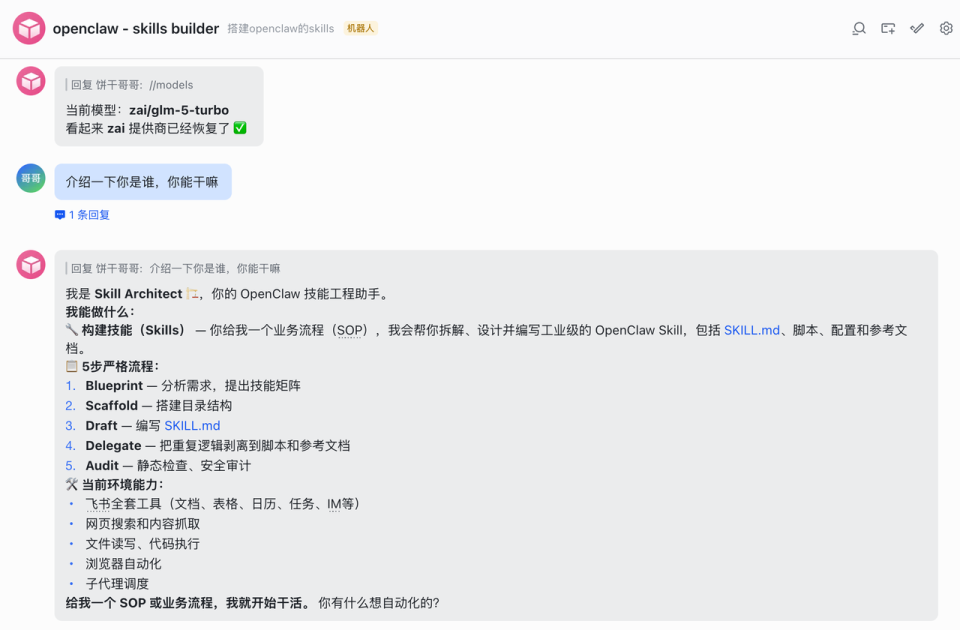The height and width of the screenshot is (630, 960).
Task: Open the in-chat search magnifier
Action: click(x=858, y=29)
